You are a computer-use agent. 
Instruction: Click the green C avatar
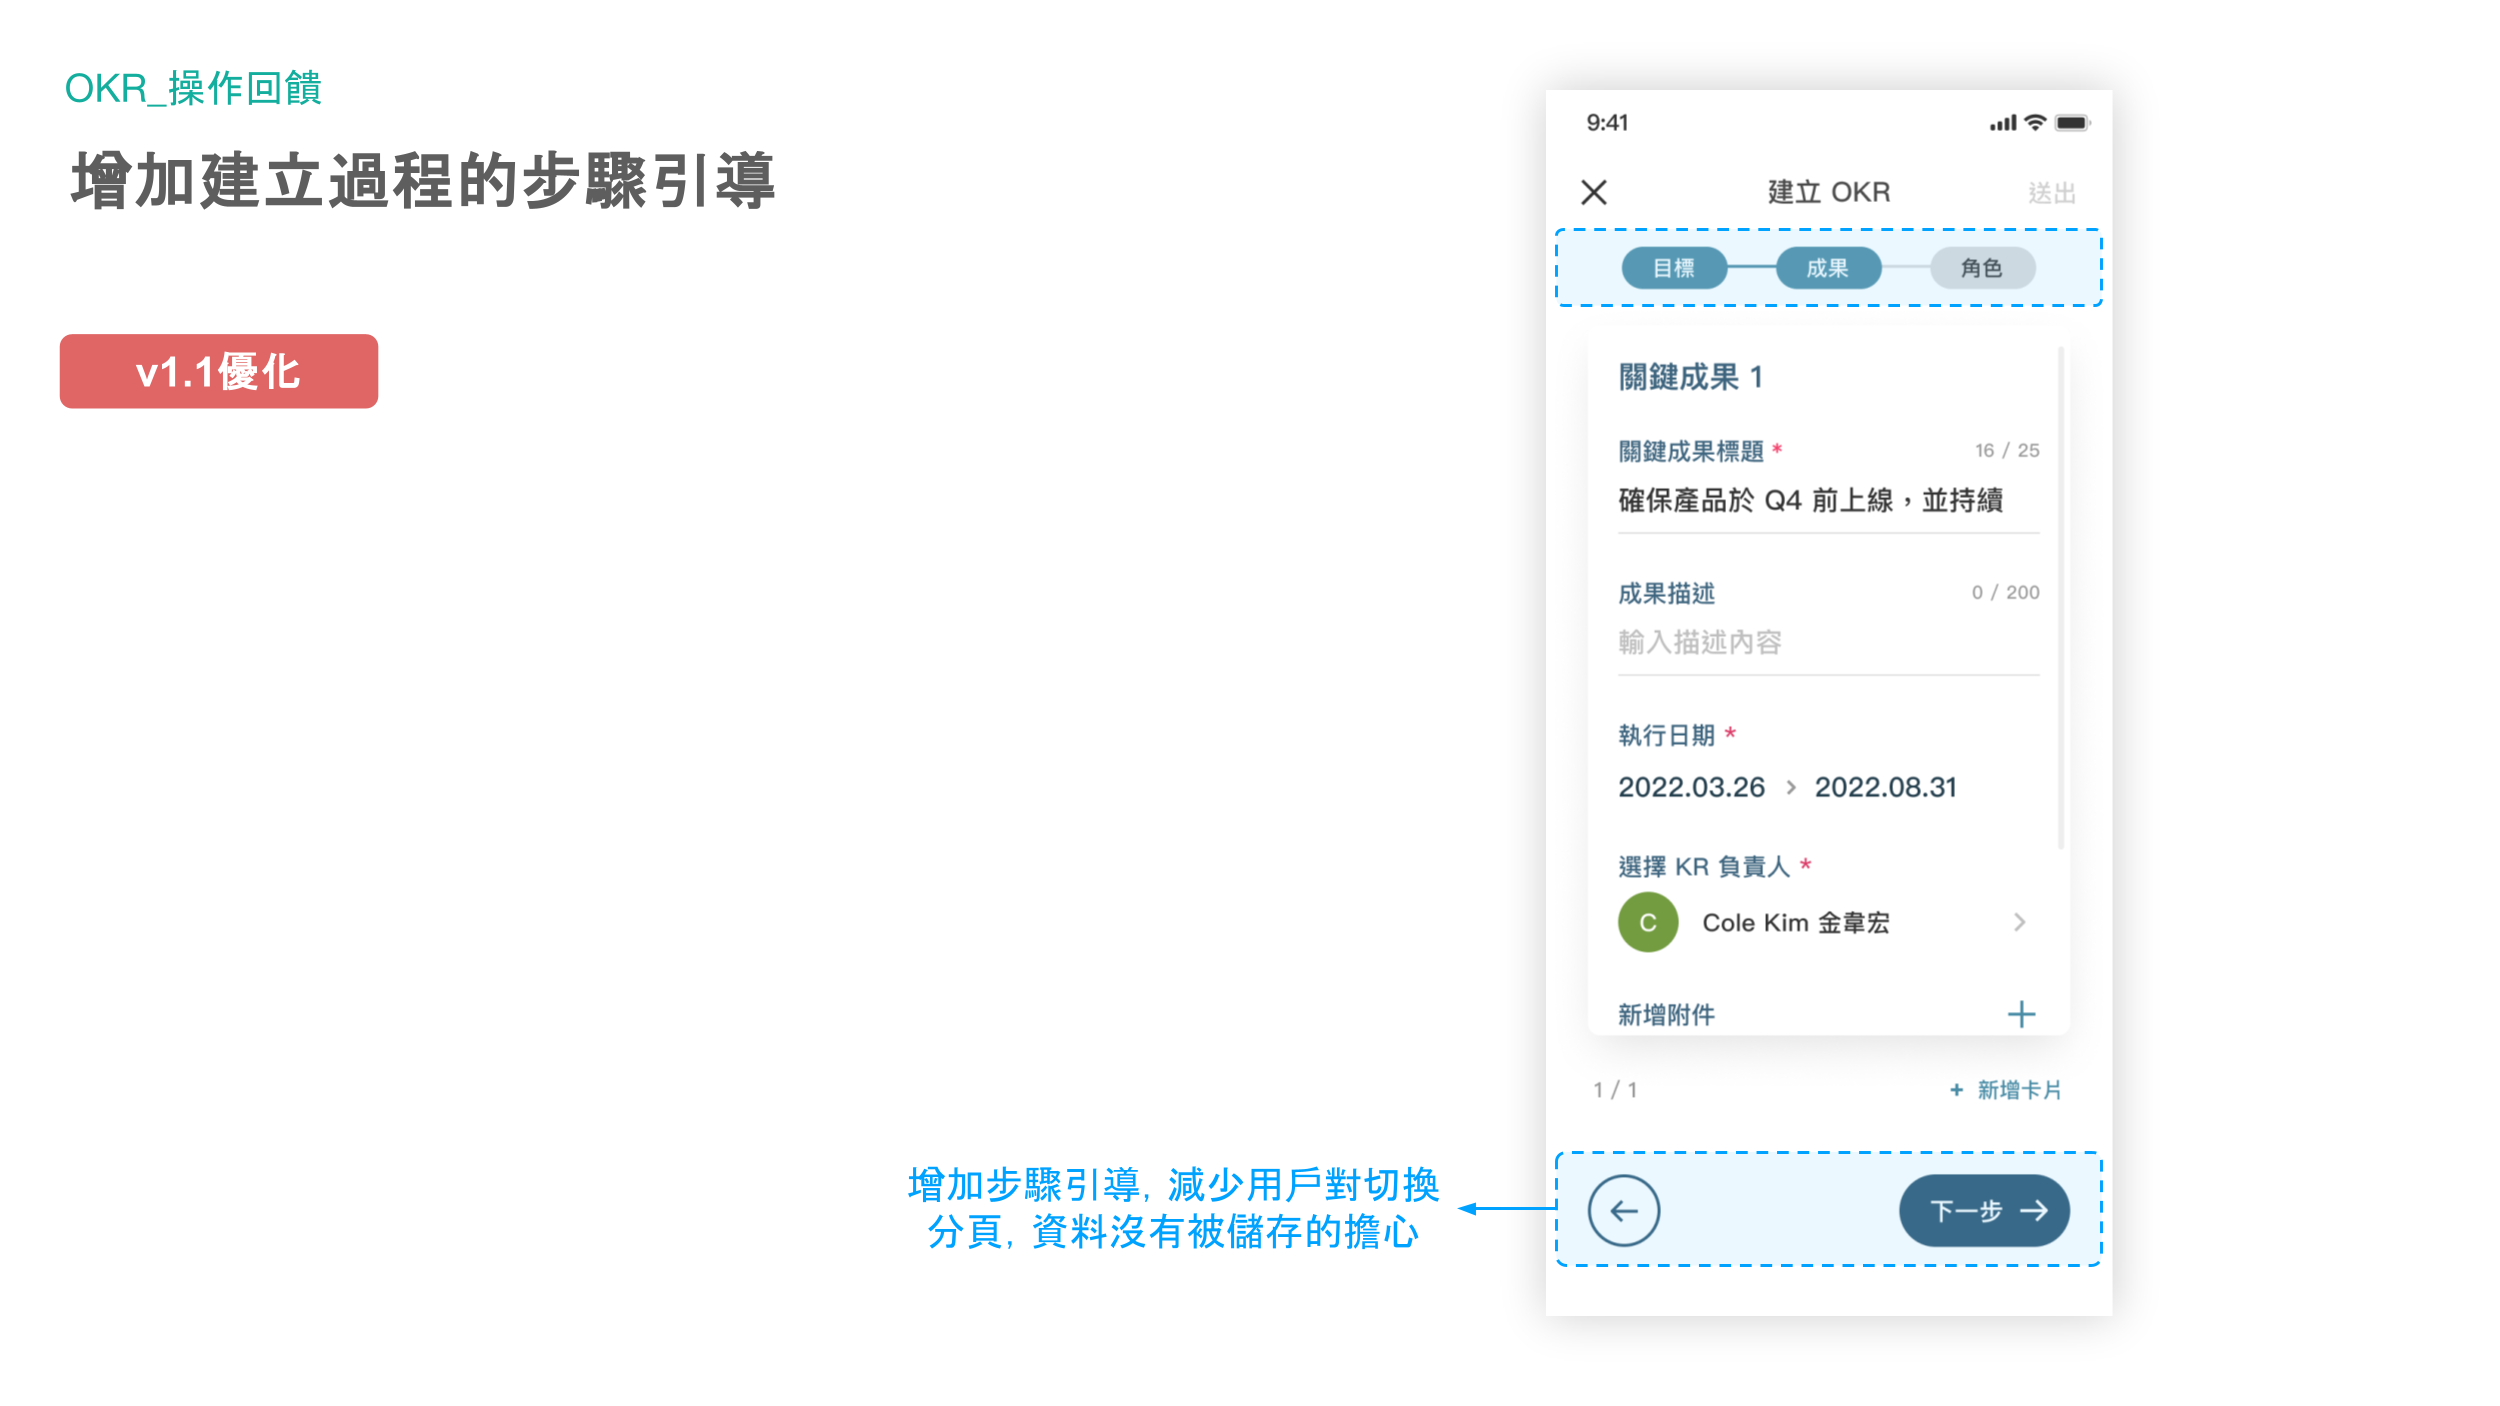1648,922
